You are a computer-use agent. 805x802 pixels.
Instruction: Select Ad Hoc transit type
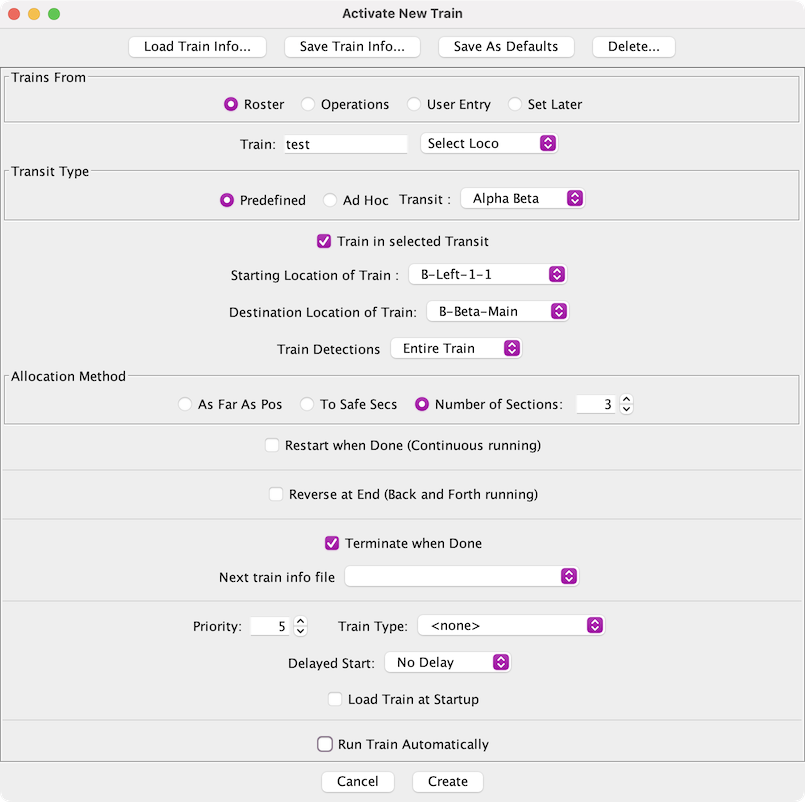[331, 200]
